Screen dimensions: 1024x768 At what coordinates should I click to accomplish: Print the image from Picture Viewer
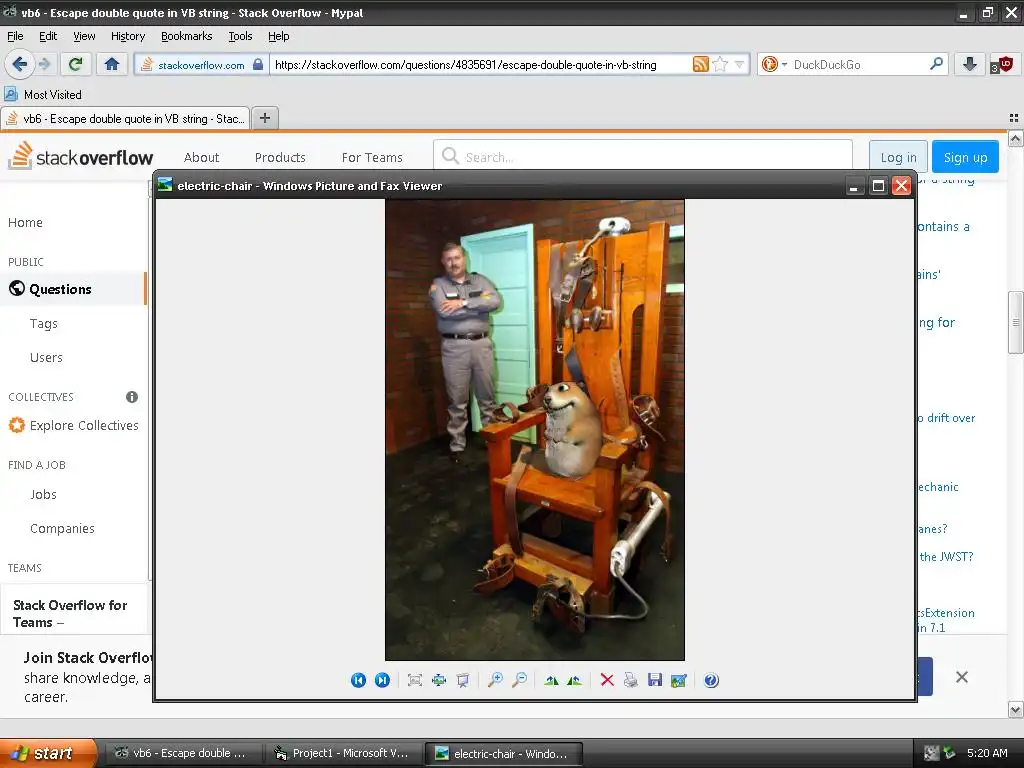click(x=631, y=680)
